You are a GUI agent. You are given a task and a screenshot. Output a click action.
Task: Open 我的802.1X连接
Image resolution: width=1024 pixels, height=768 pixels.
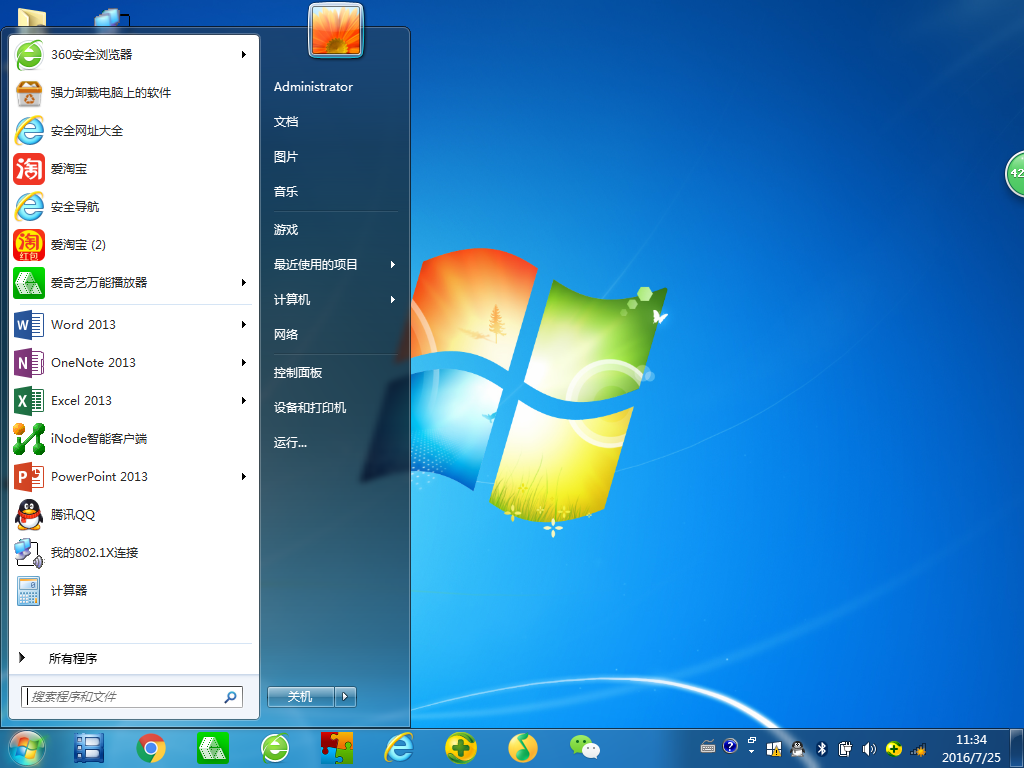133,552
